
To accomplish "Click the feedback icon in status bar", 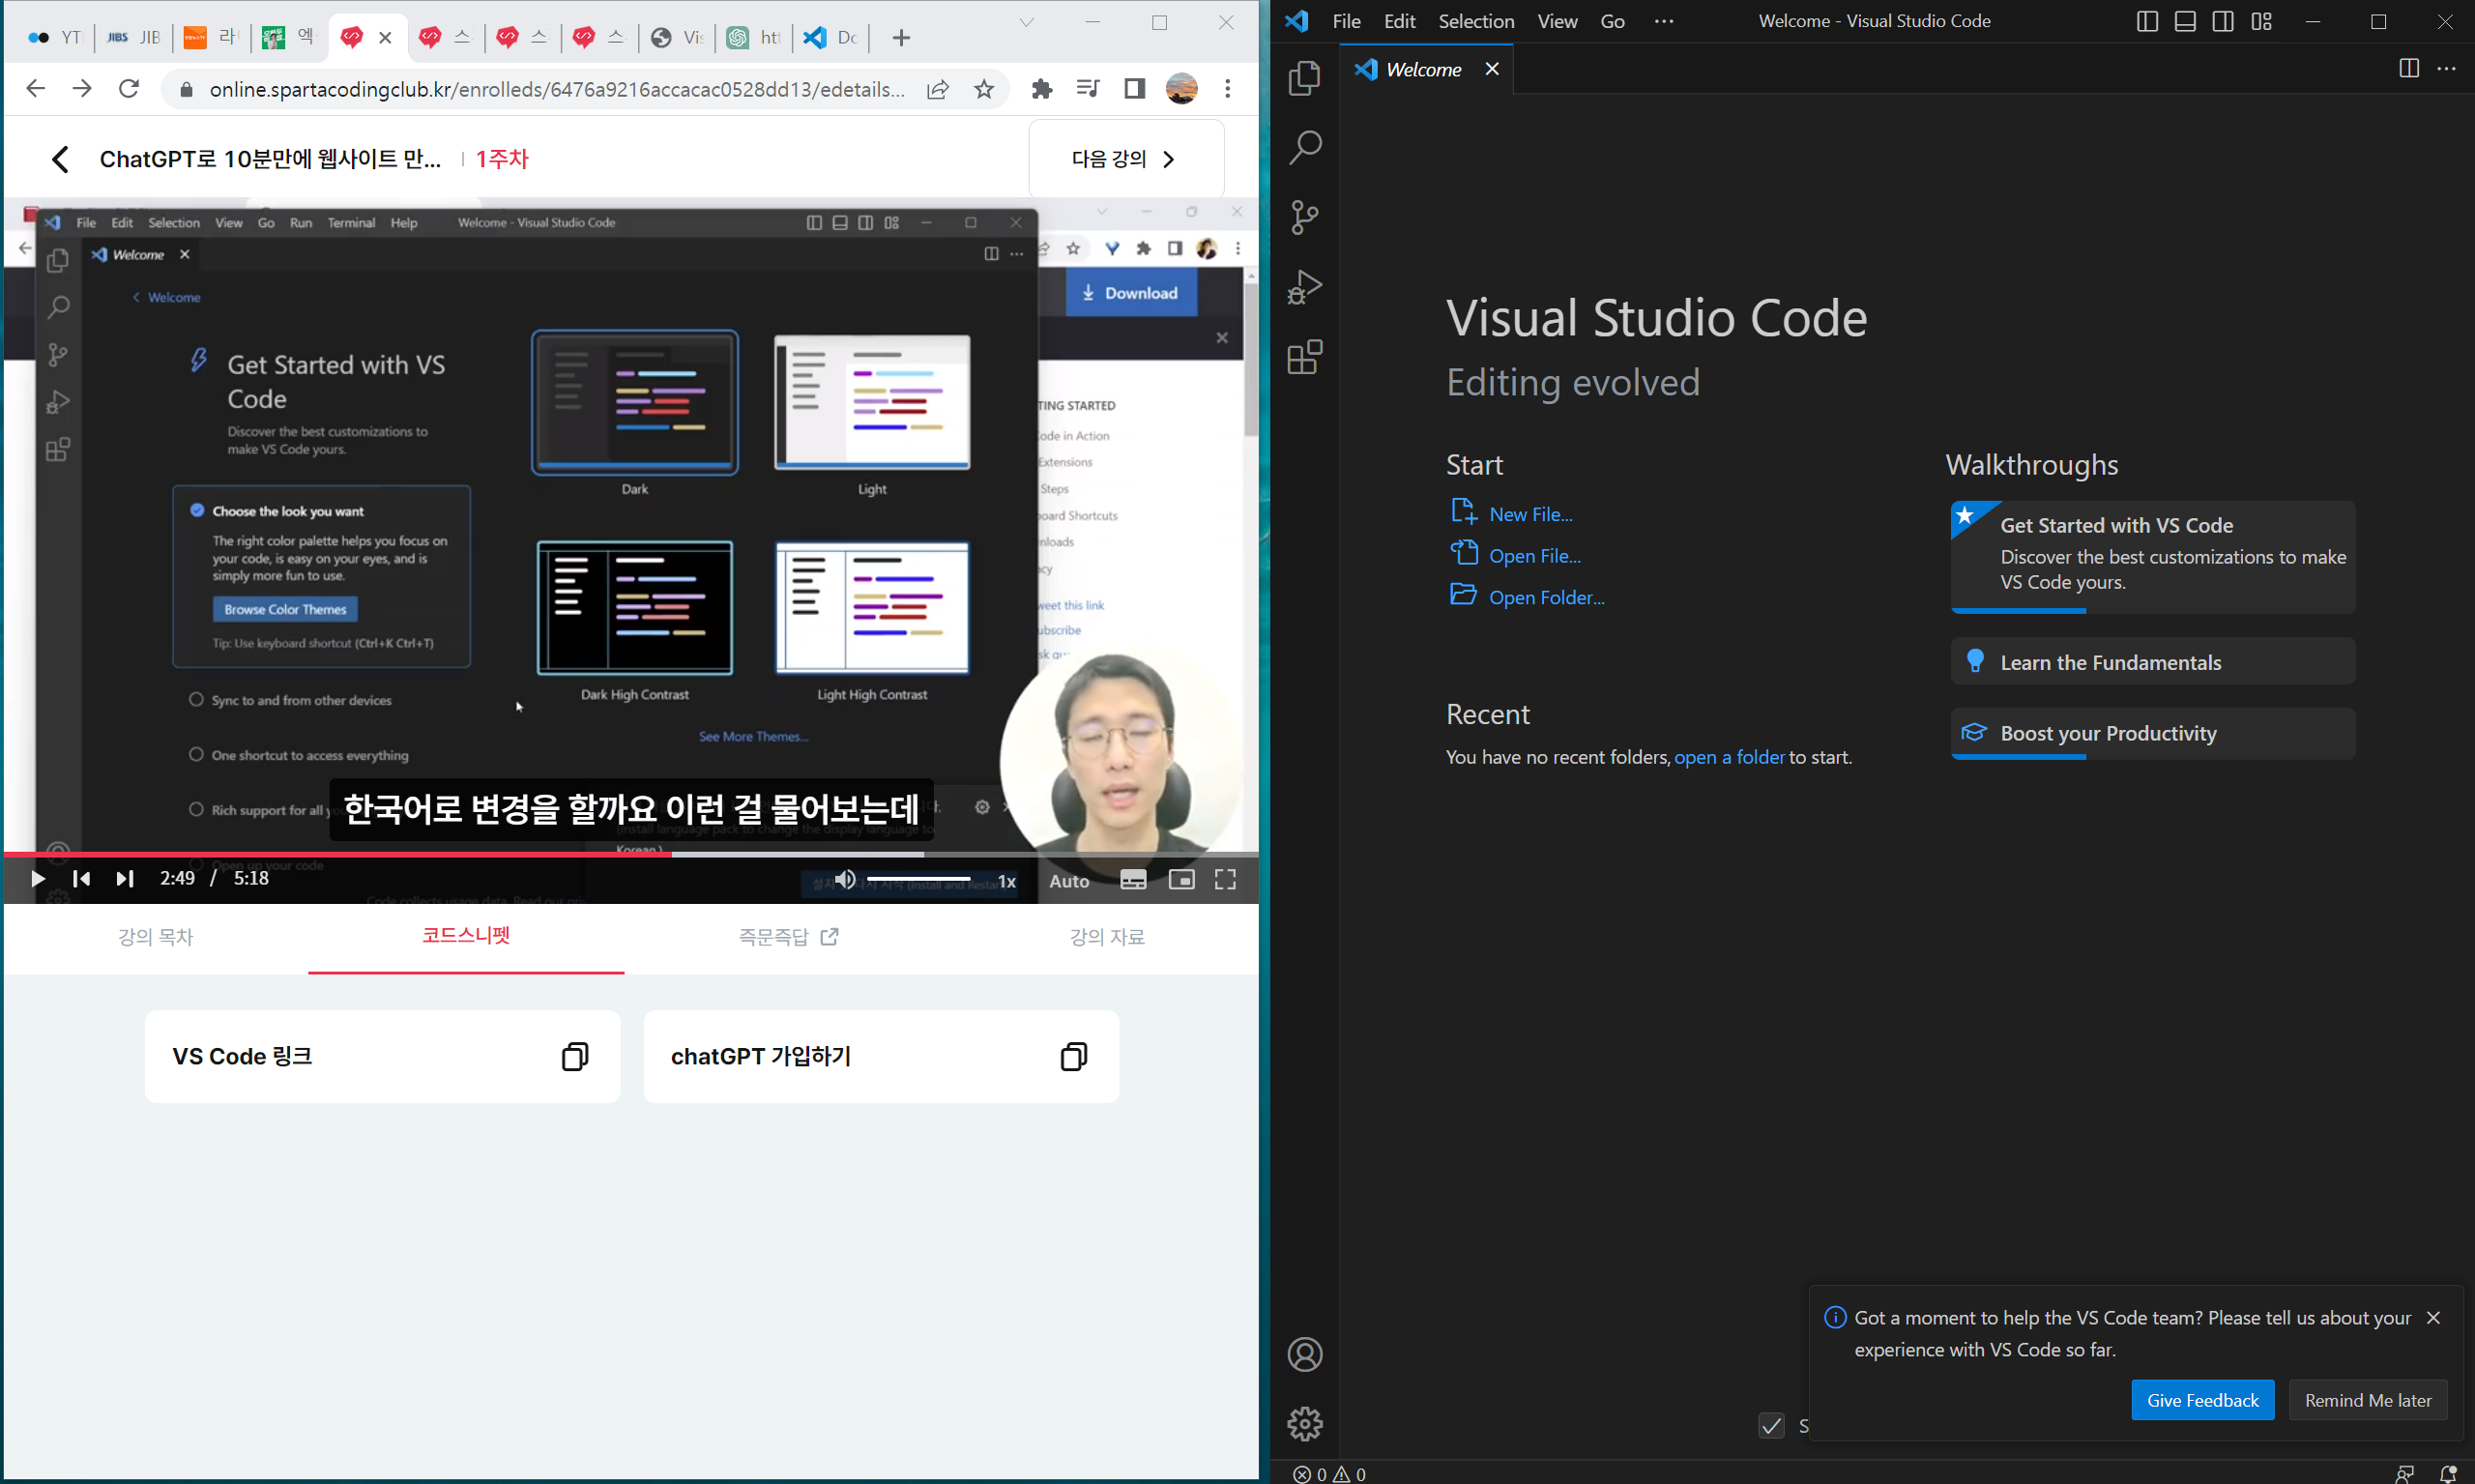I will [x=2404, y=1473].
